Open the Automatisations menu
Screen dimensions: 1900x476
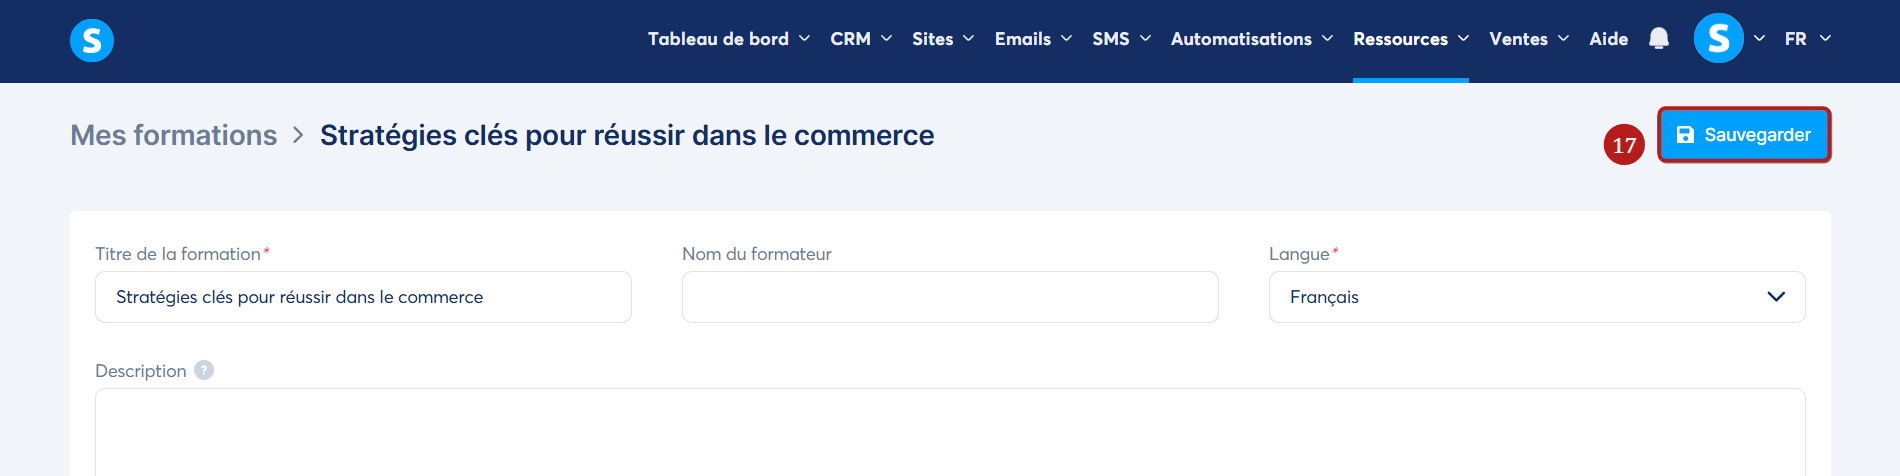tap(1252, 39)
